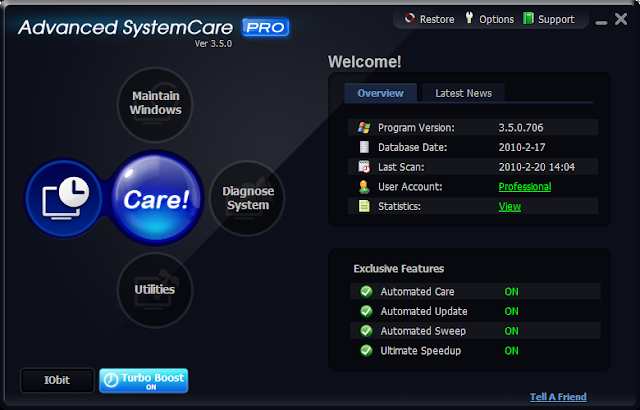Viewport: 640px width, 410px height.
Task: Click the Automated Update green check icon
Action: [366, 311]
